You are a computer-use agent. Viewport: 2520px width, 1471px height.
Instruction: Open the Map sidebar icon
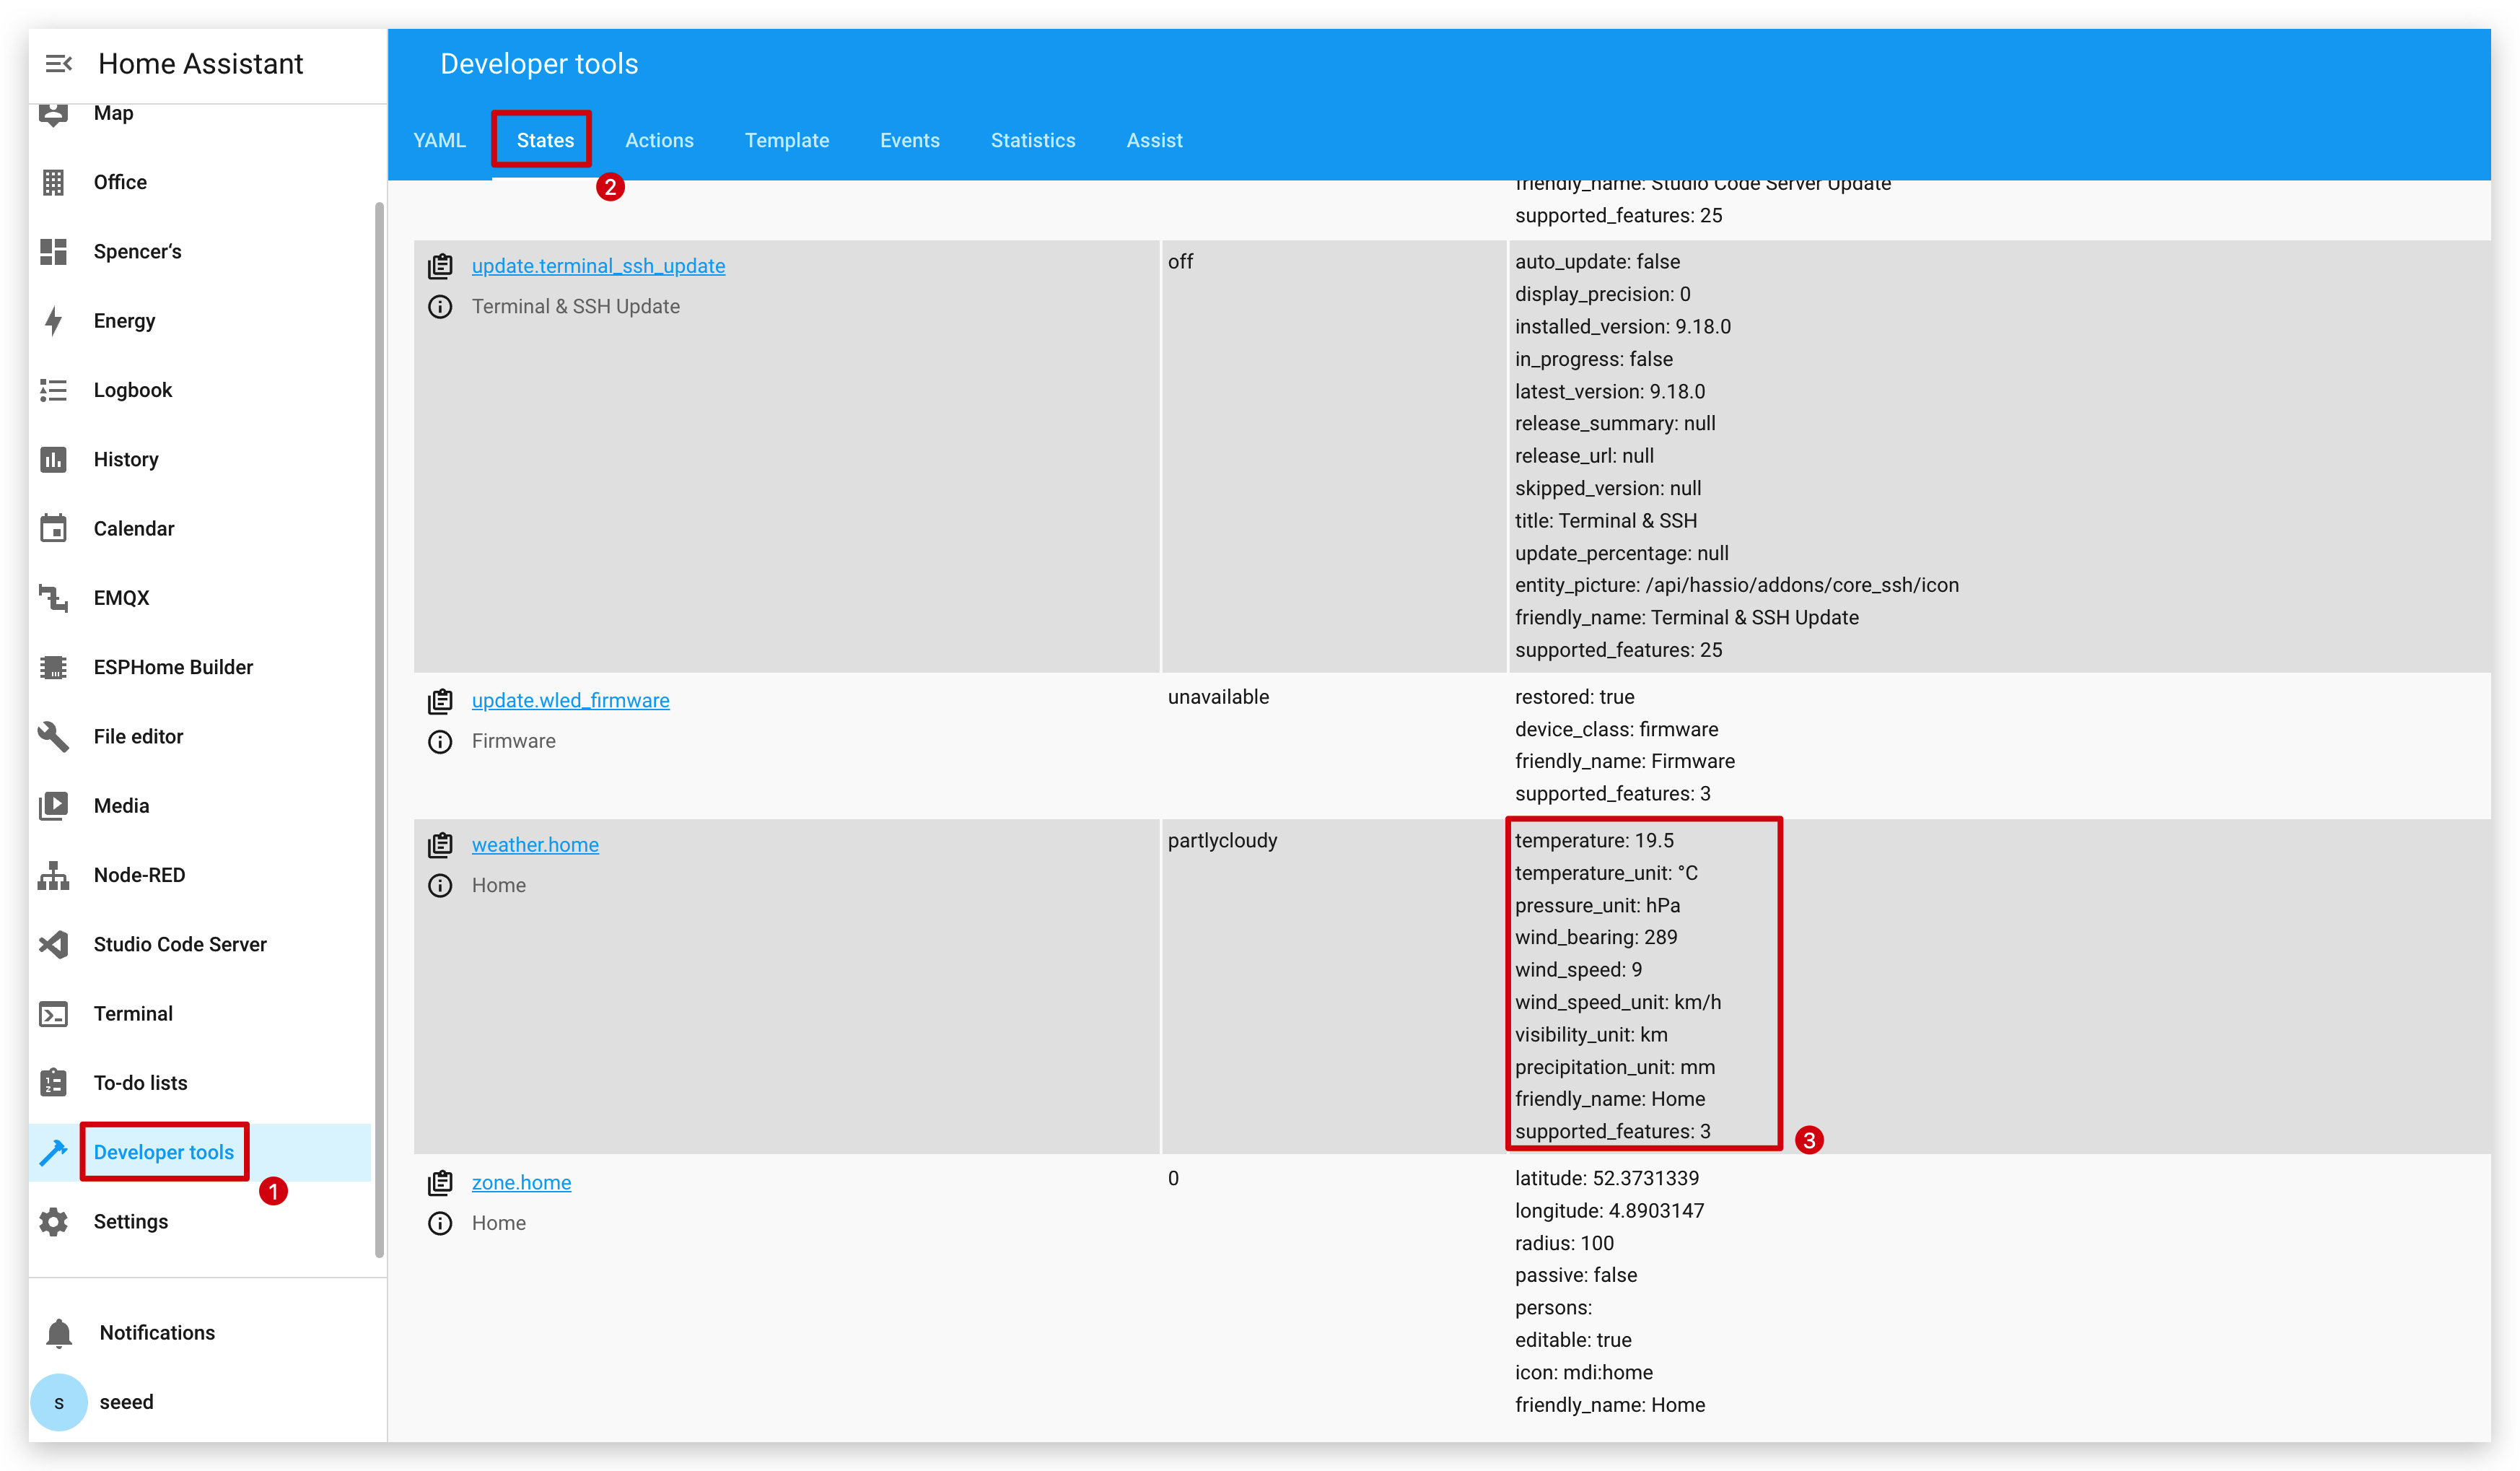click(53, 113)
